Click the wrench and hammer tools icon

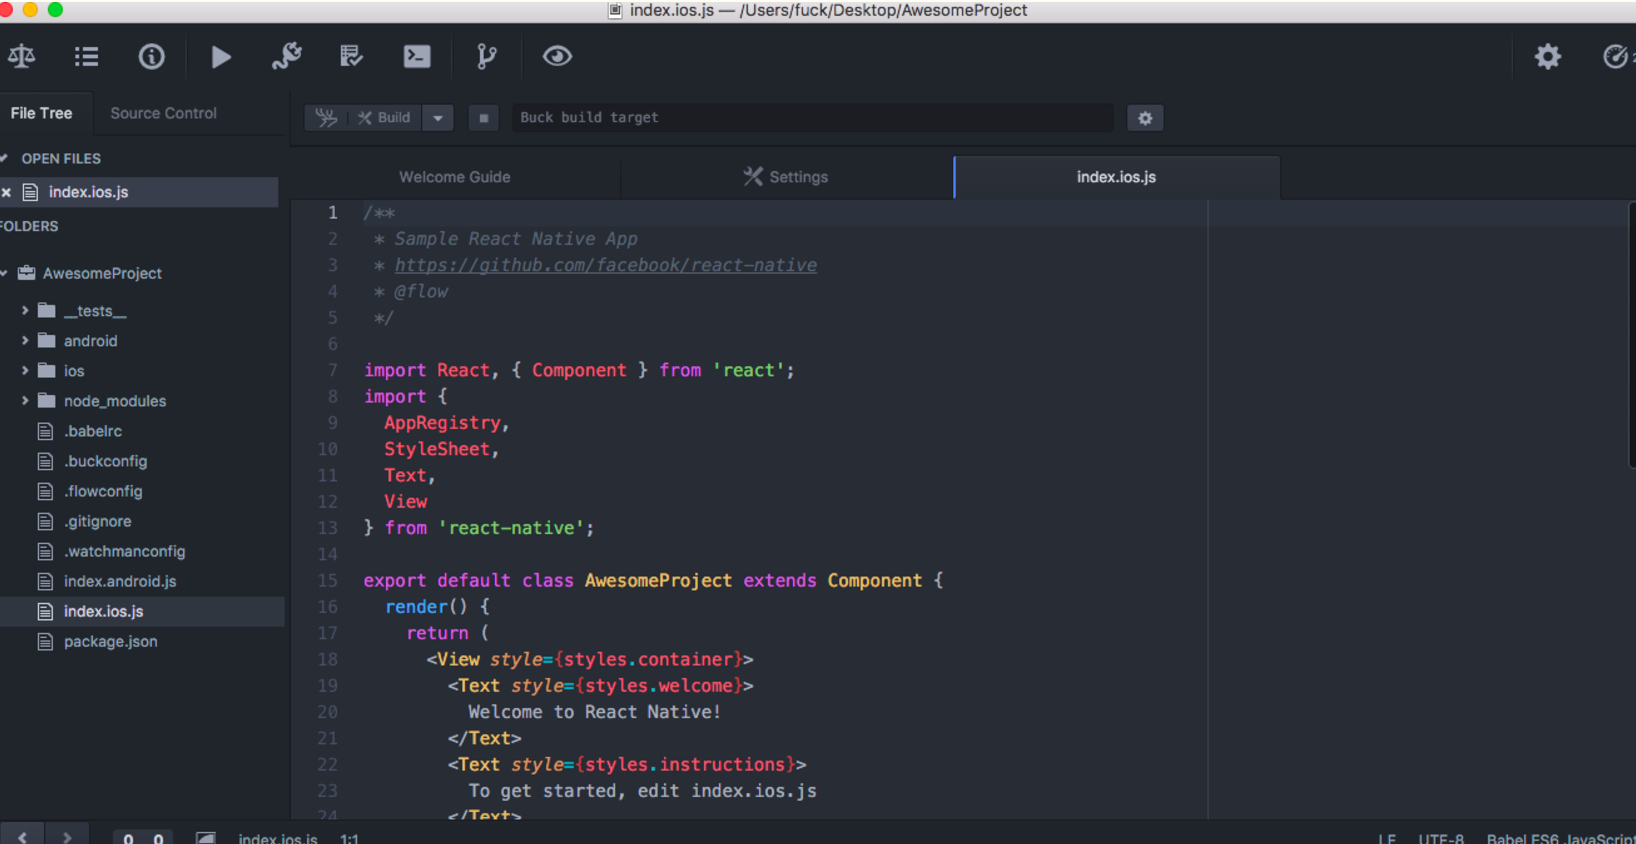click(286, 56)
